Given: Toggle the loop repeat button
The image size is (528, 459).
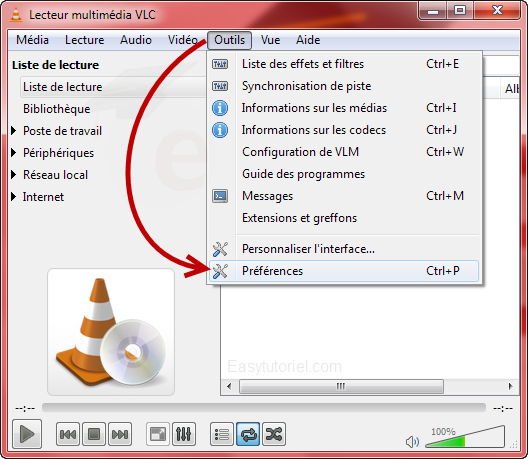Looking at the screenshot, I should pos(248,434).
